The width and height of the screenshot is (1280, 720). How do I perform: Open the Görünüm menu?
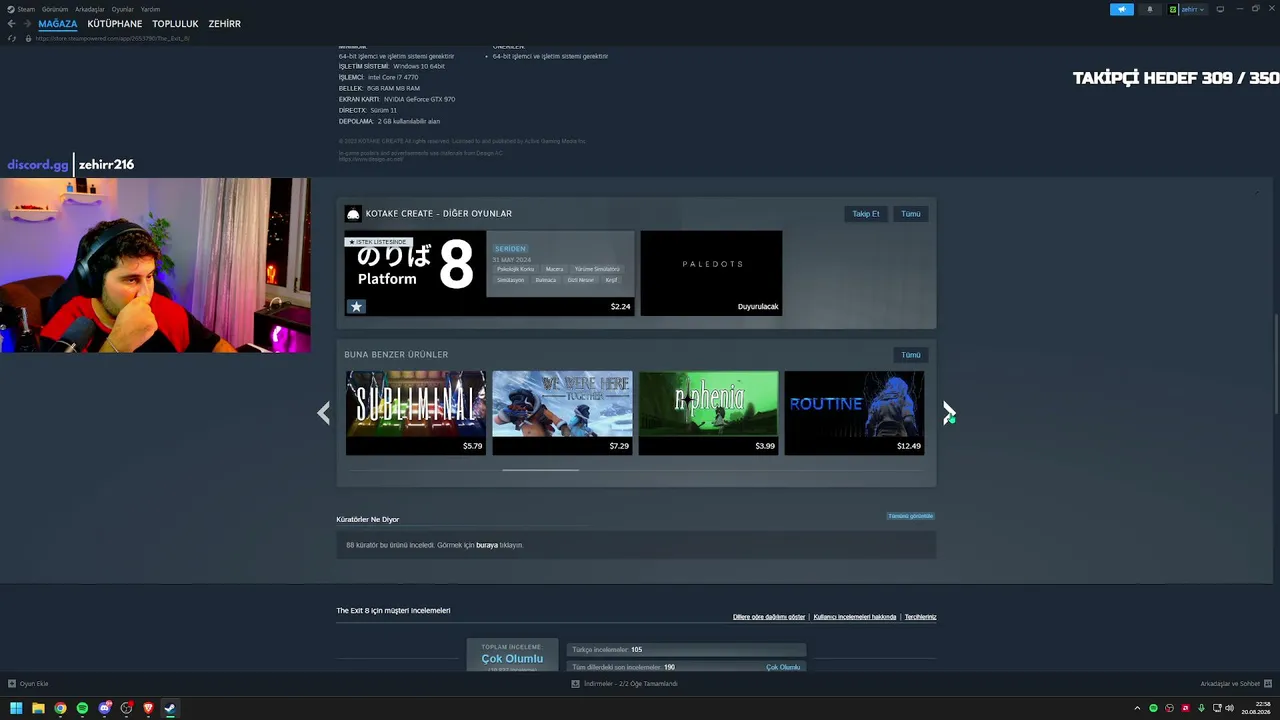(x=55, y=9)
